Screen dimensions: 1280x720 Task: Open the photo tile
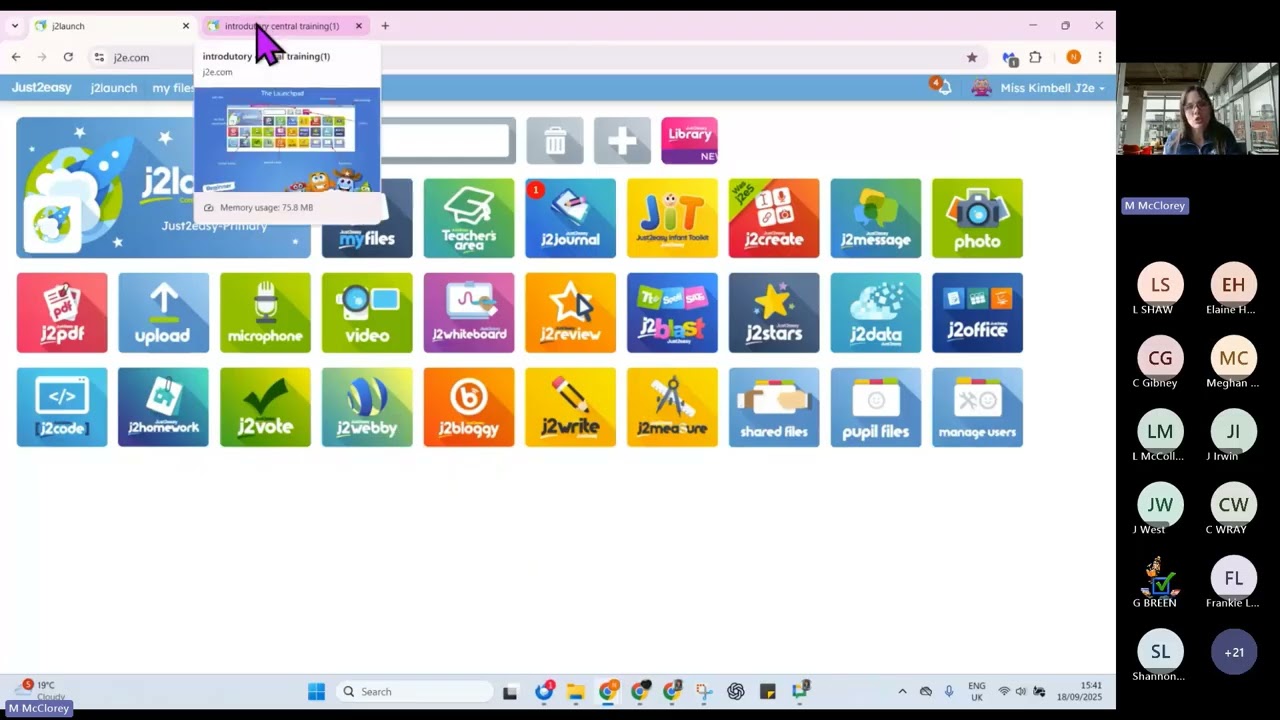pos(977,218)
